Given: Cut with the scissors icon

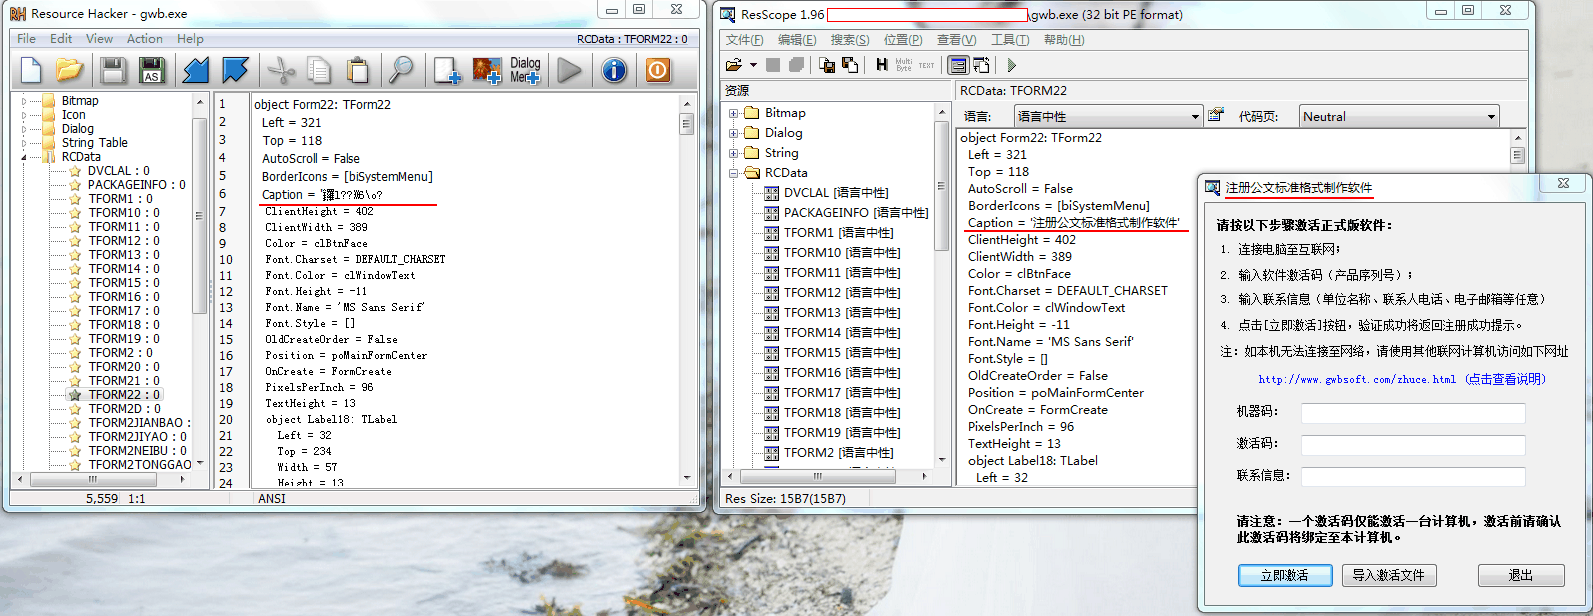Looking at the screenshot, I should click(281, 70).
